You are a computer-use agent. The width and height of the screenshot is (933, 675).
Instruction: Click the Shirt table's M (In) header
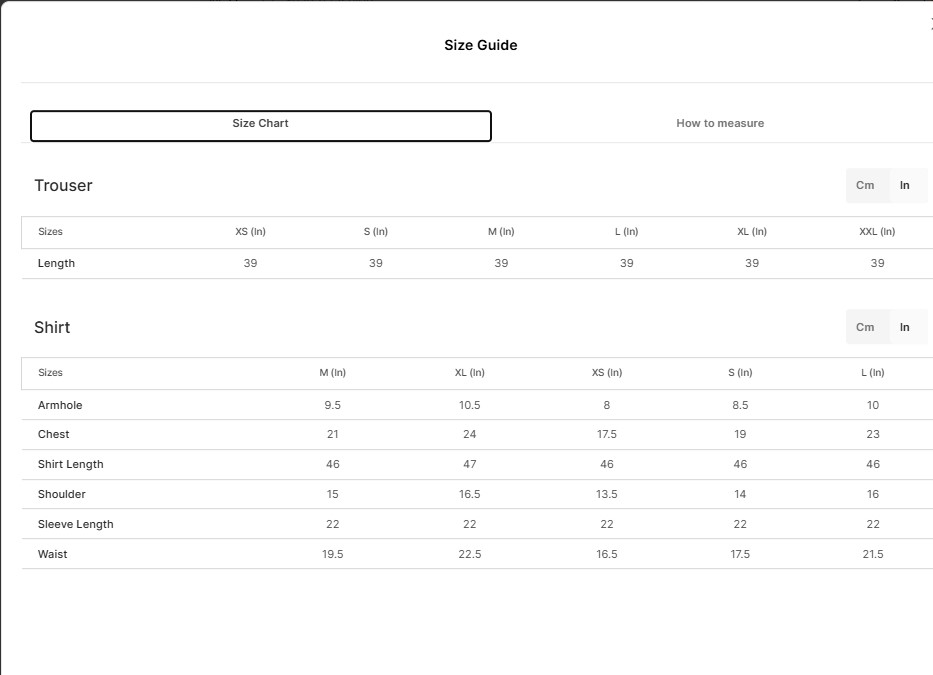point(332,373)
